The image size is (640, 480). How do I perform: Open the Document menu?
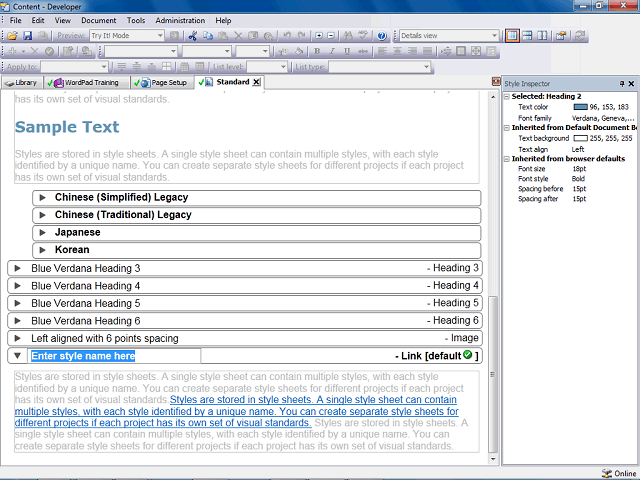98,20
